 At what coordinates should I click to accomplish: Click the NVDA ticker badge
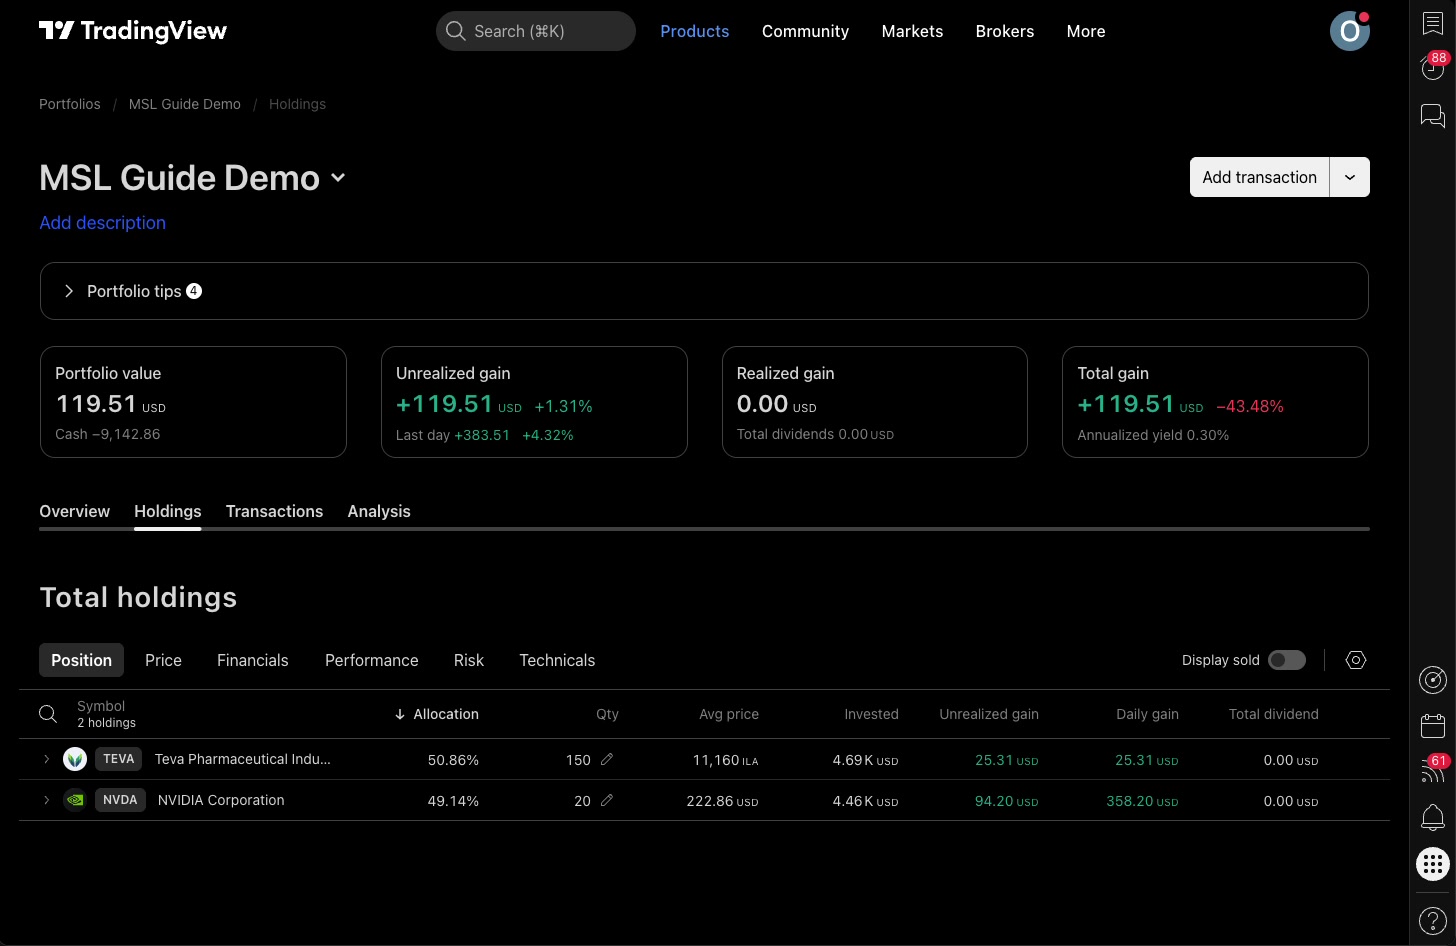[x=120, y=800]
